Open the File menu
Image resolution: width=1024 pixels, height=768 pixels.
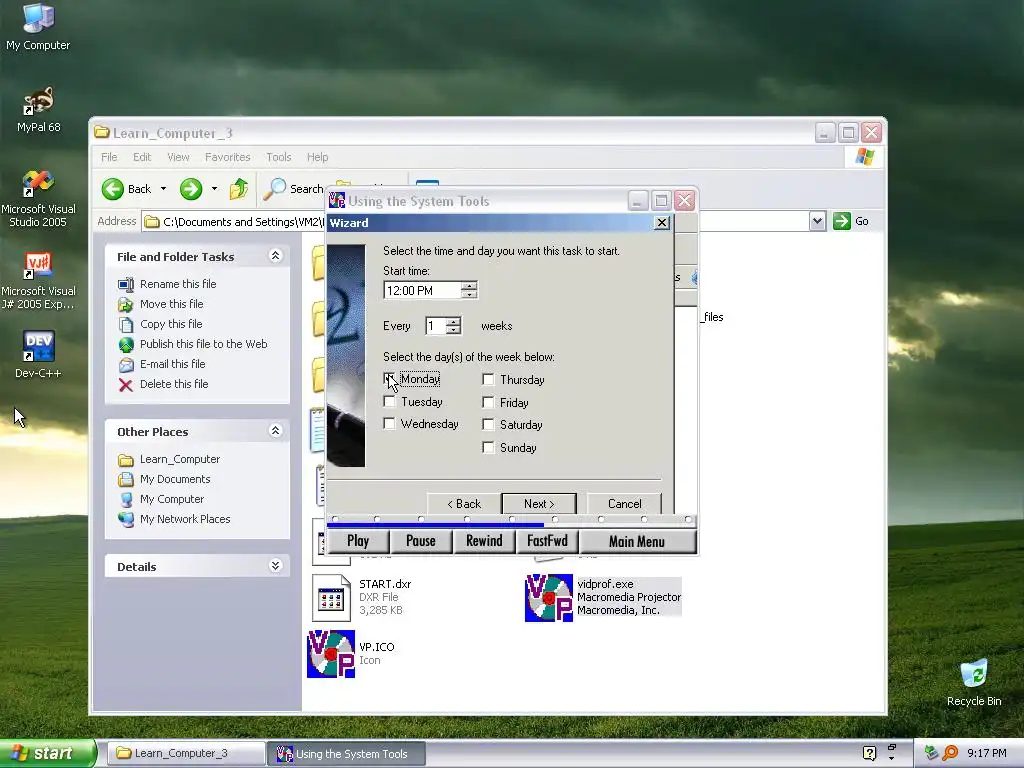(109, 157)
